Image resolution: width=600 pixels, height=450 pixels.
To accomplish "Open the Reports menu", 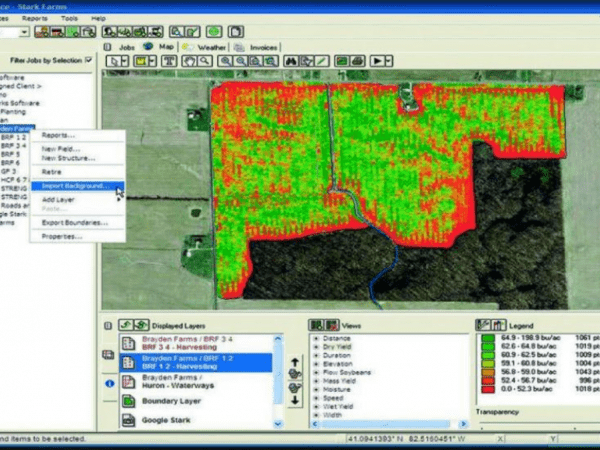I will (35, 18).
